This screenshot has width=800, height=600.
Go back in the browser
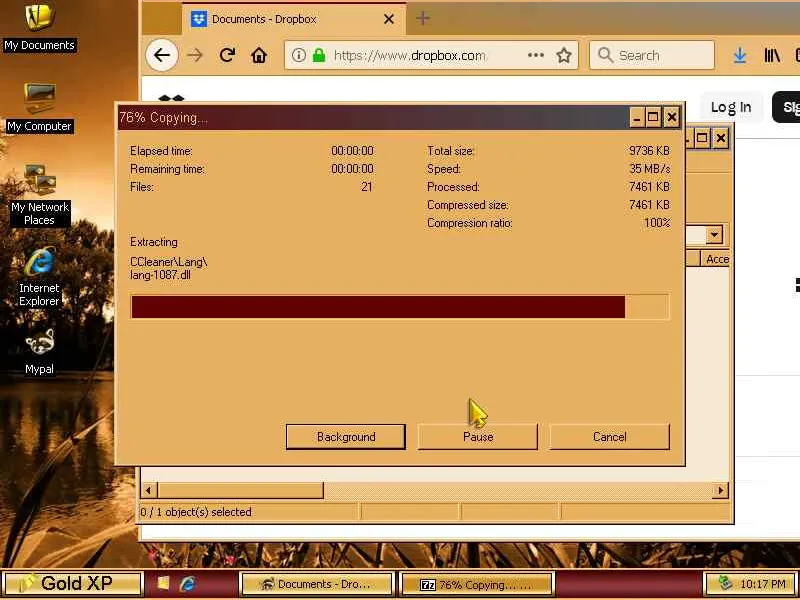(x=162, y=55)
